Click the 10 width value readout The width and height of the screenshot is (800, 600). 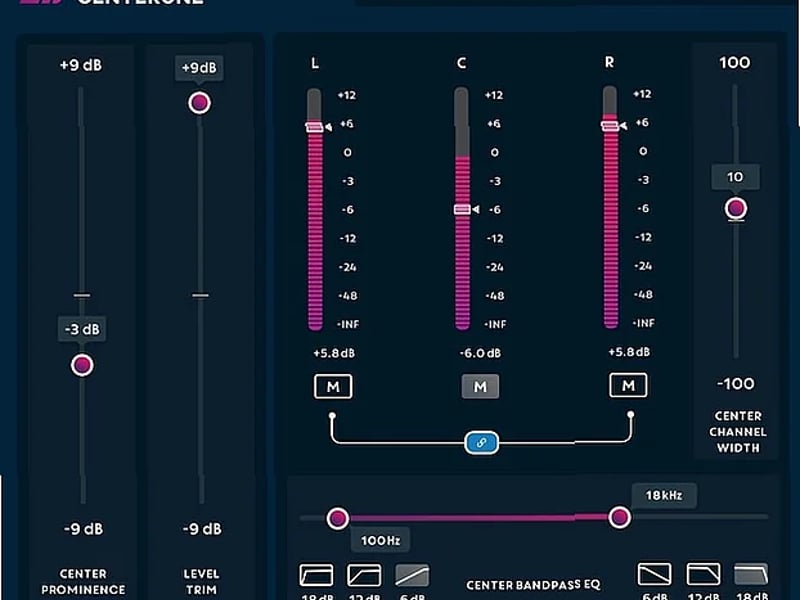[x=736, y=177]
